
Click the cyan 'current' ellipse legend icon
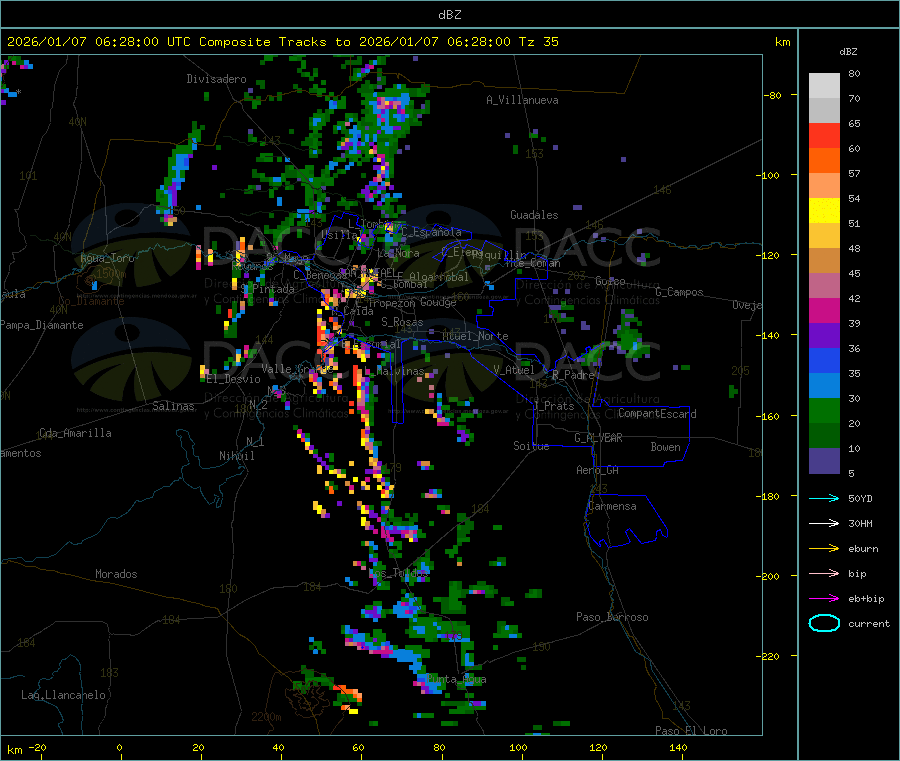coord(824,623)
